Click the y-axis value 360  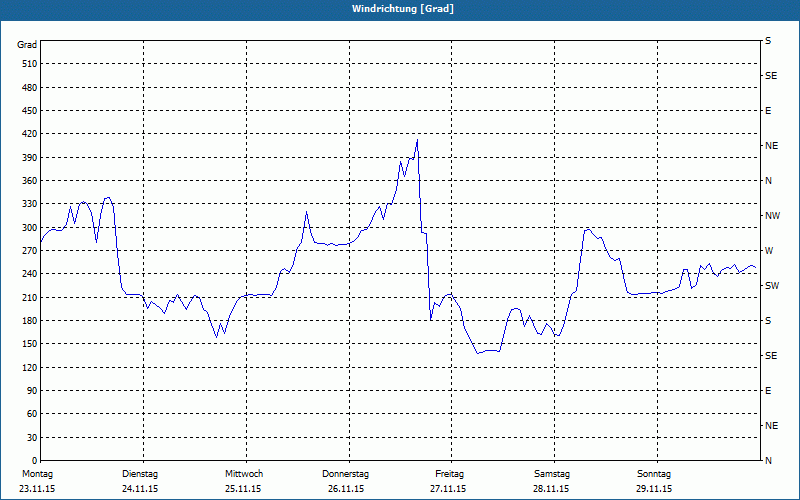coord(30,181)
